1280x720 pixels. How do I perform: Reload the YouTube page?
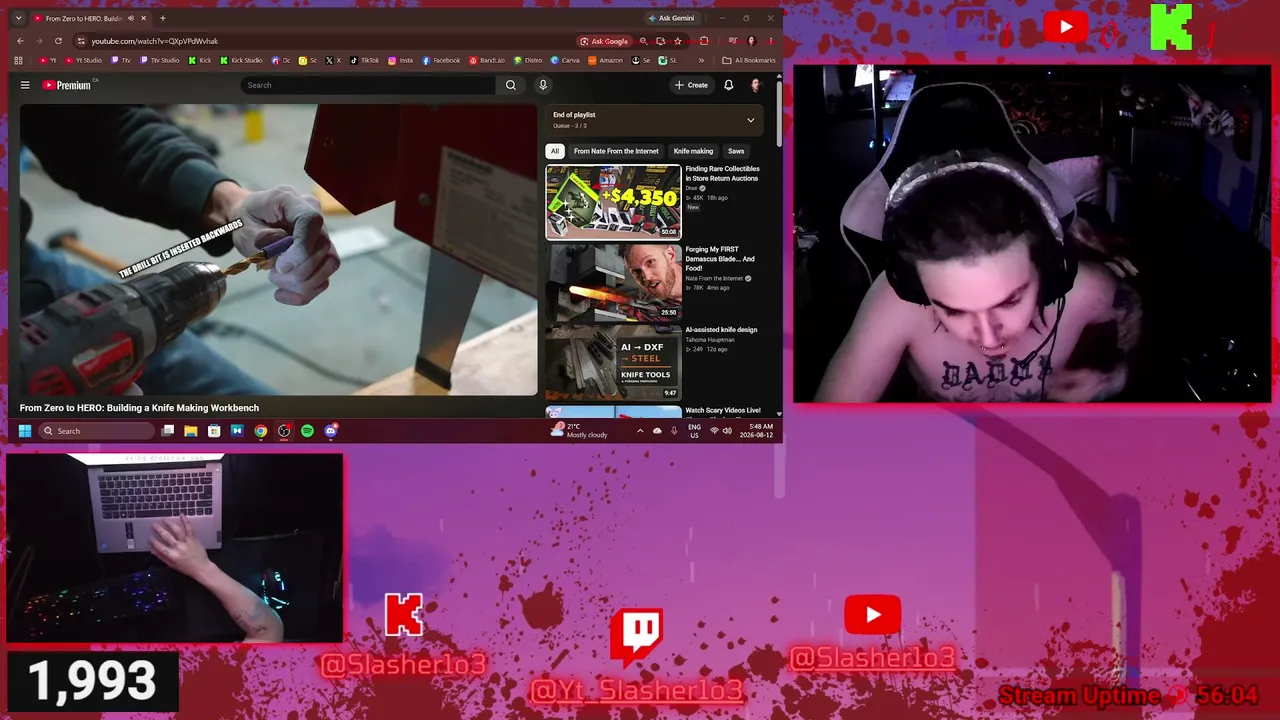point(58,41)
